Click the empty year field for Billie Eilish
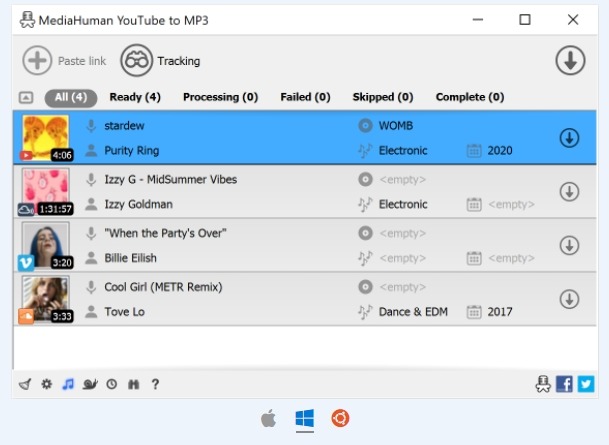 (x=512, y=258)
